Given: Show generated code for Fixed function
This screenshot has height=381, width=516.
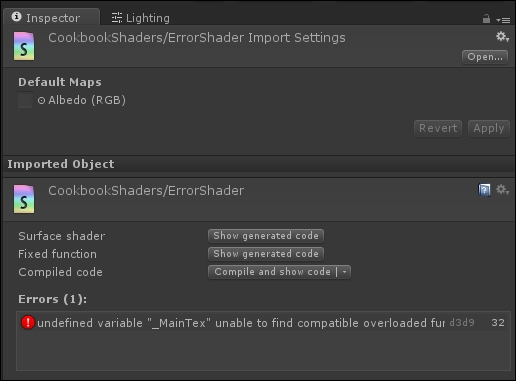Looking at the screenshot, I should tap(266, 254).
